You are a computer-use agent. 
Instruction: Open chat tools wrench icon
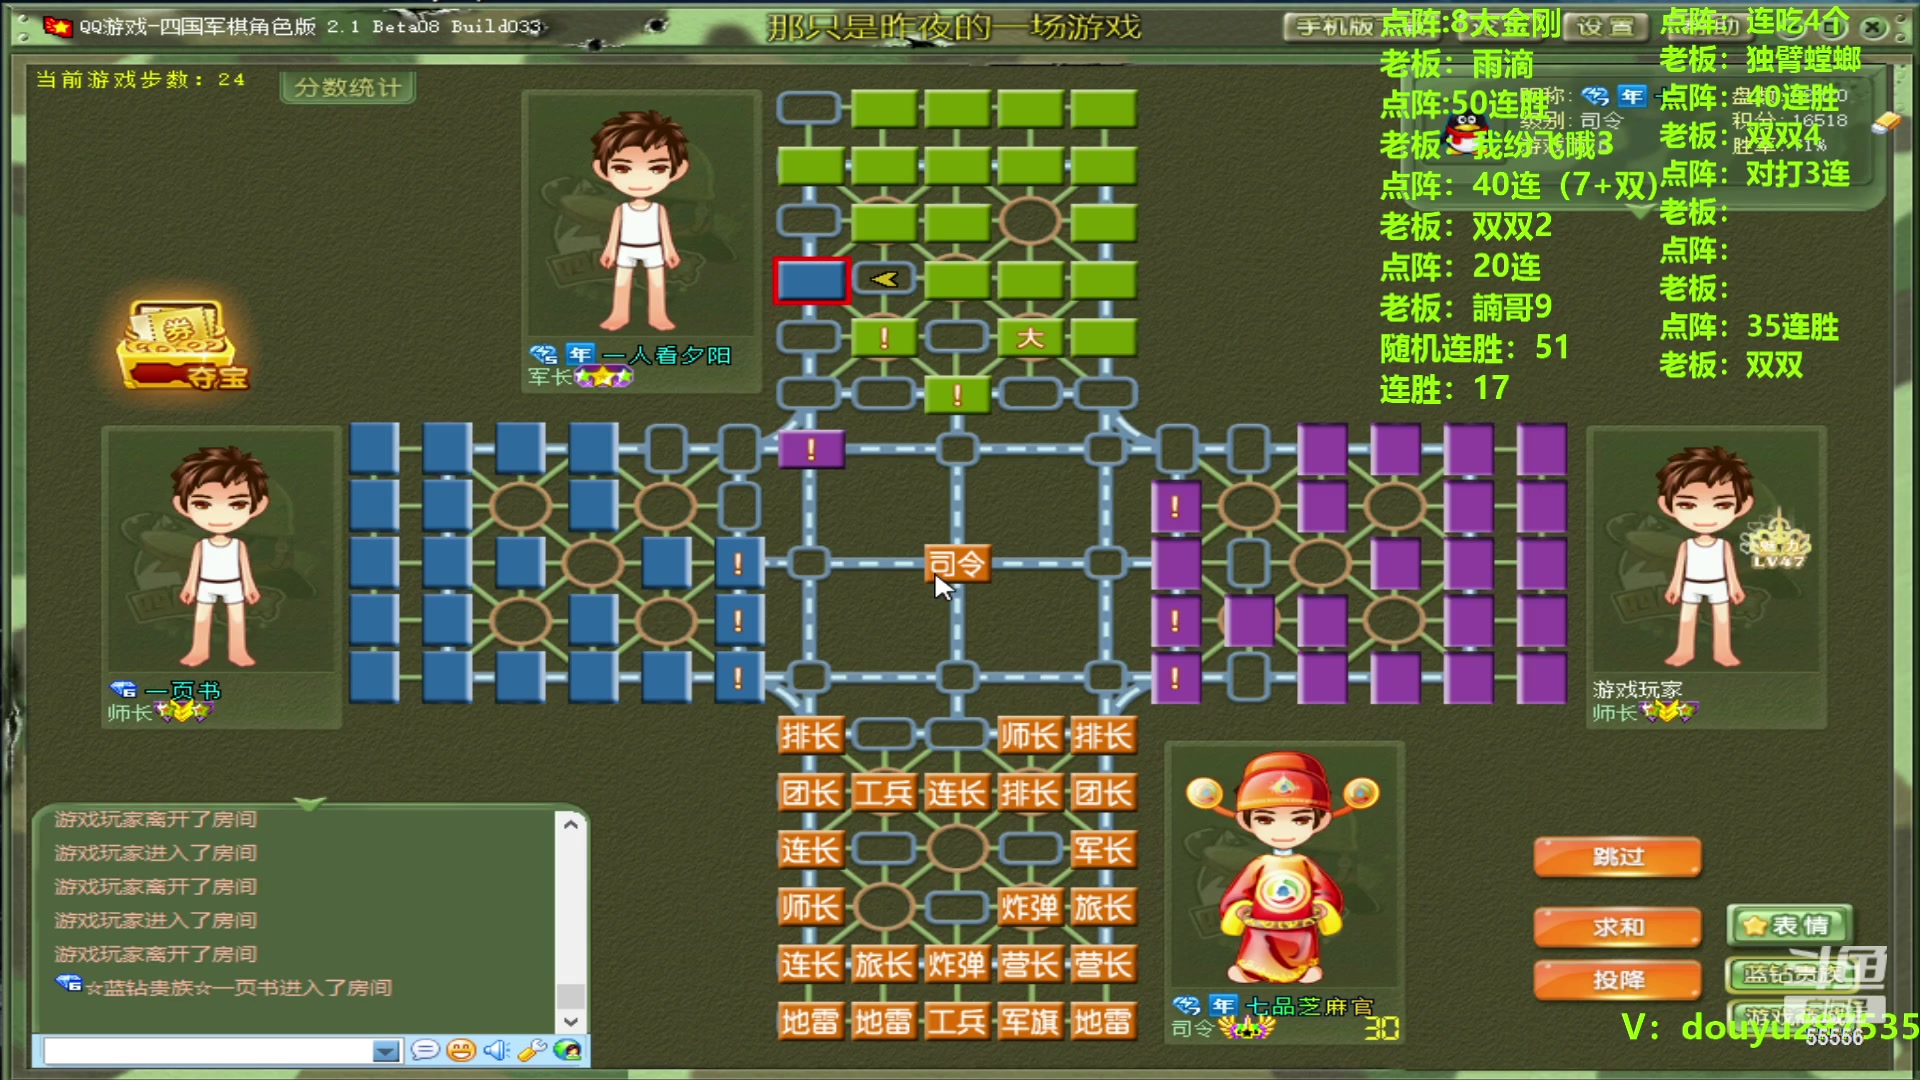tap(531, 1050)
